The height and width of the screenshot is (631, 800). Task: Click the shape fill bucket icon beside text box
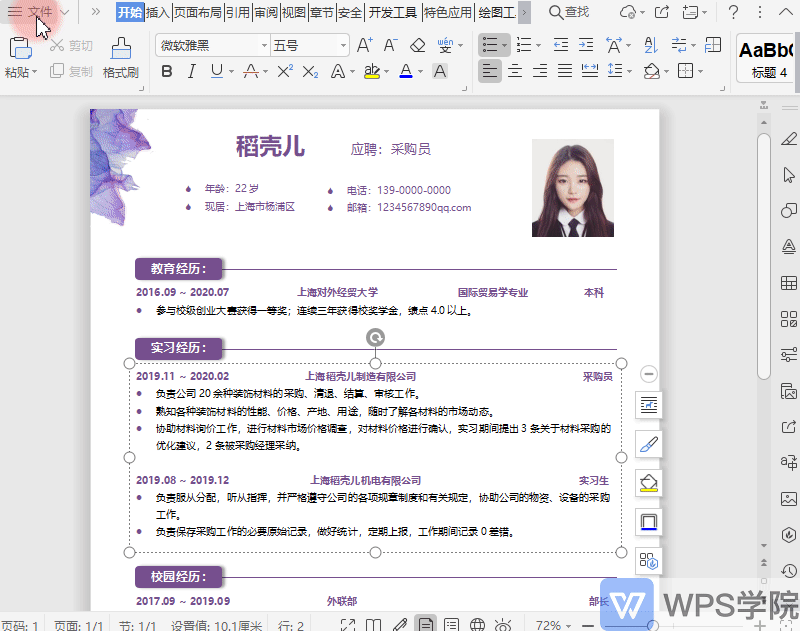pyautogui.click(x=649, y=483)
